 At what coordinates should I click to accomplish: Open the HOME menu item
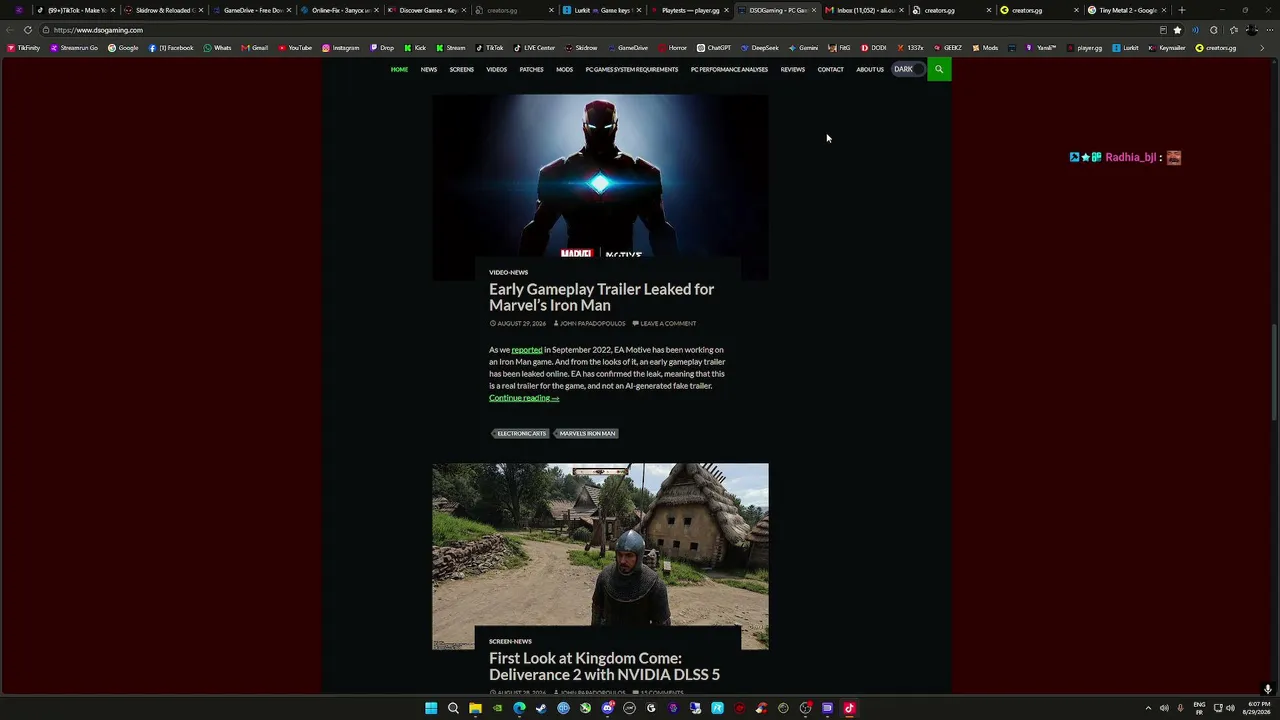(x=399, y=69)
